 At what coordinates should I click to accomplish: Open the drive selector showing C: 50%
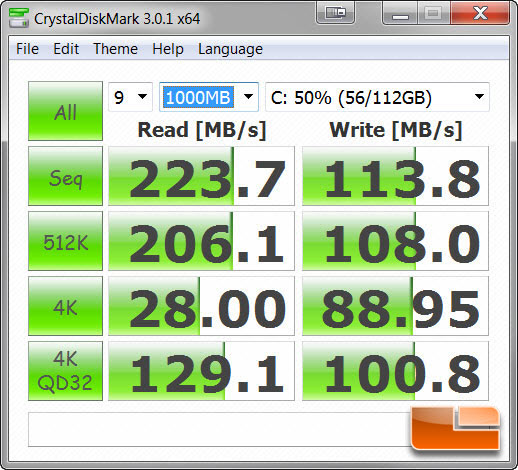click(x=377, y=97)
